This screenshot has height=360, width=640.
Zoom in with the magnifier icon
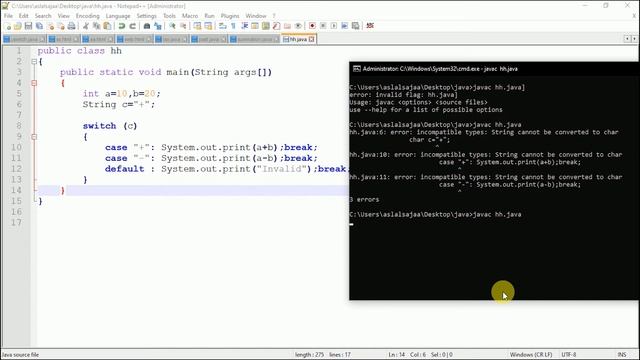coord(172,26)
